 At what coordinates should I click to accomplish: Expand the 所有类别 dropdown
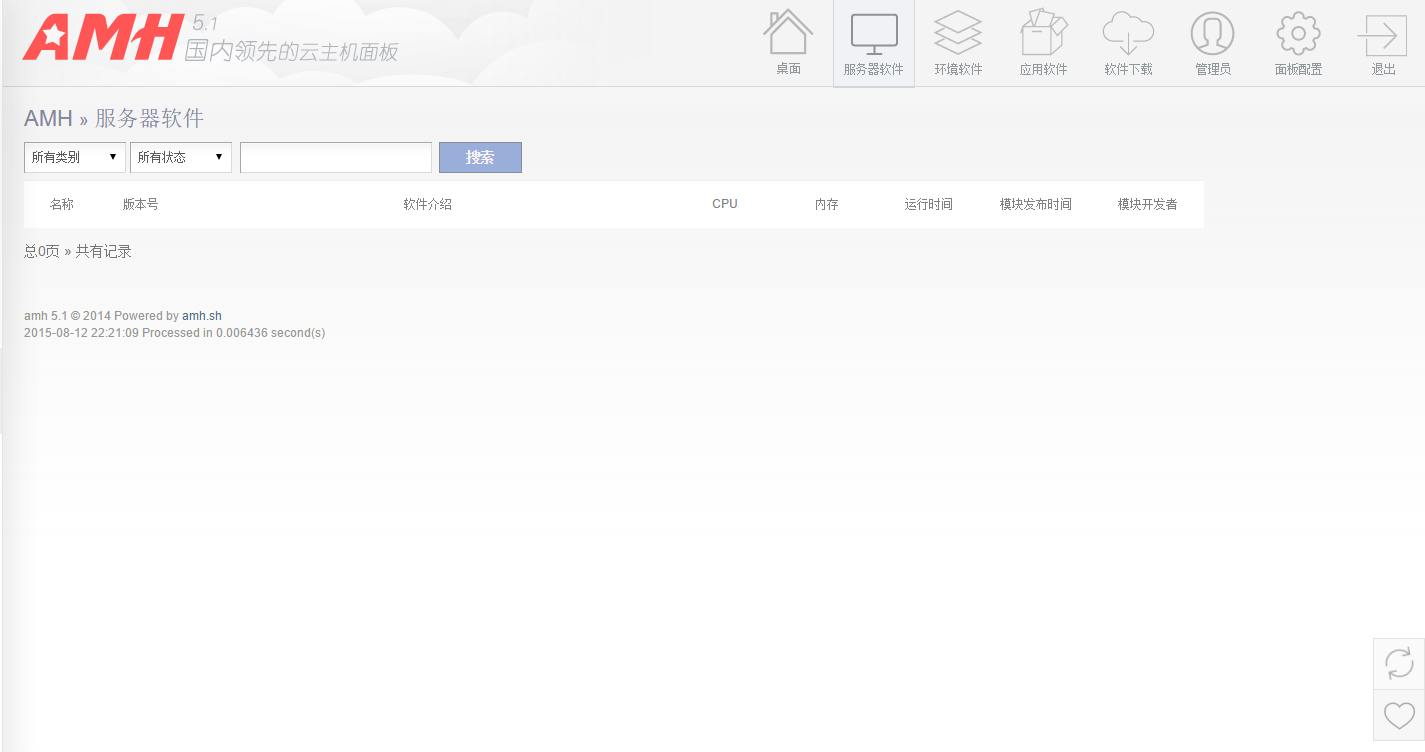pos(75,157)
